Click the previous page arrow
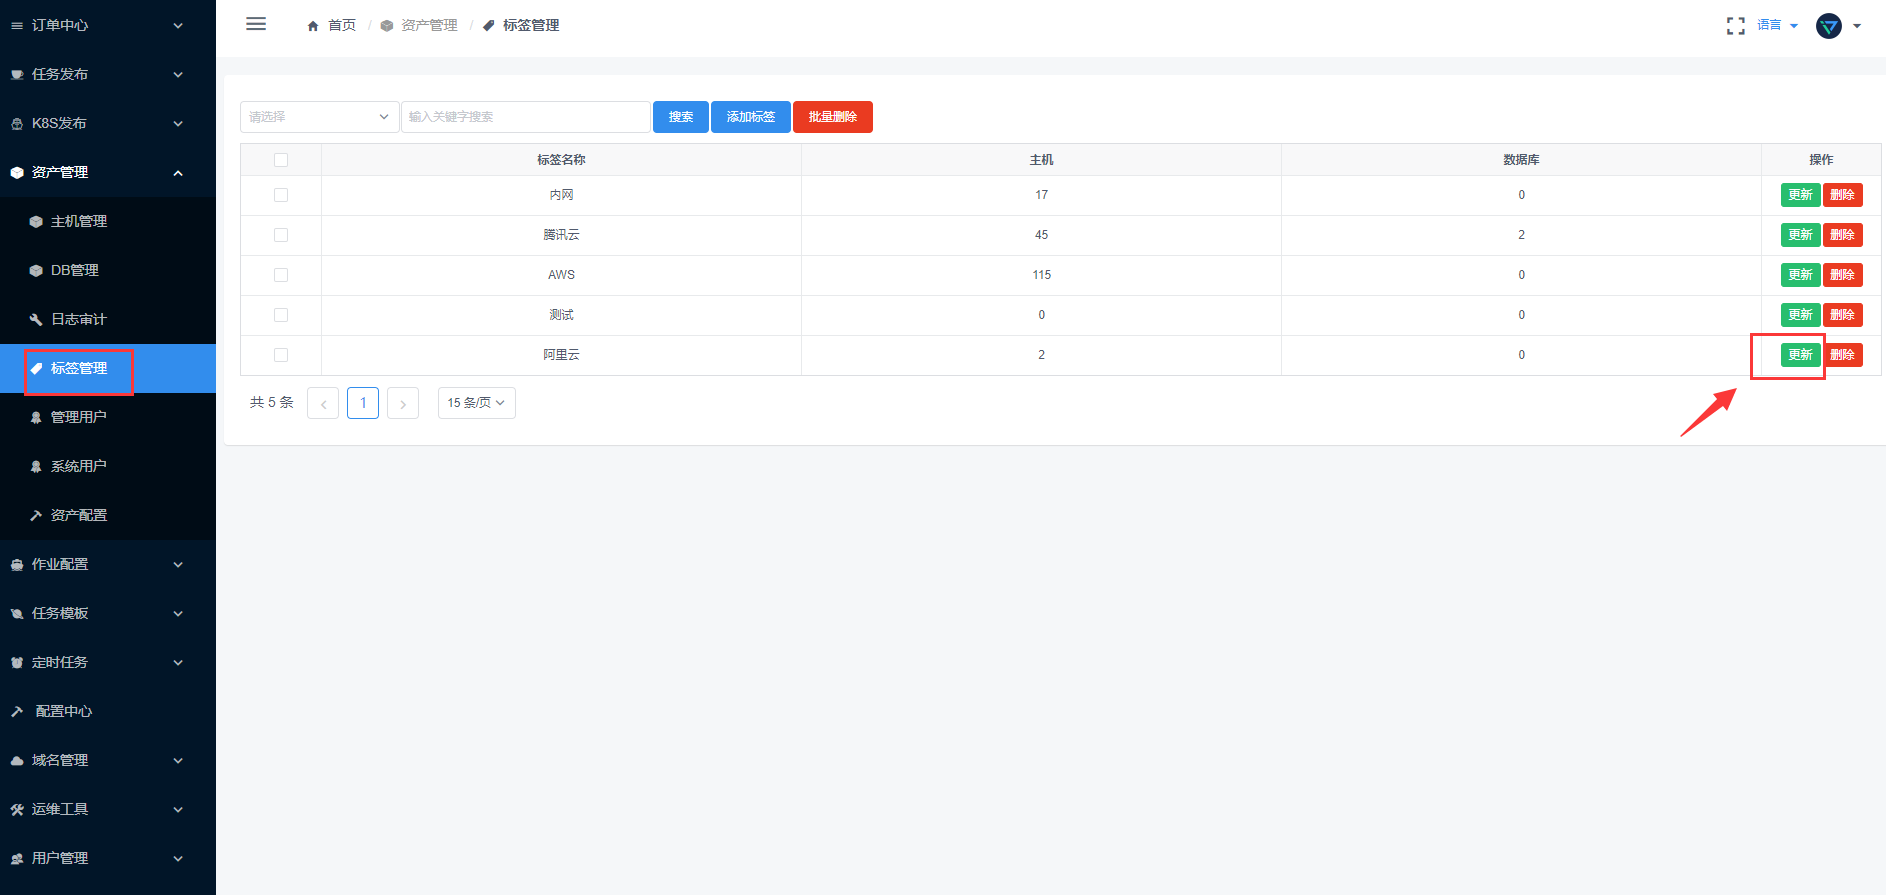Viewport: 1886px width, 895px height. (x=323, y=403)
